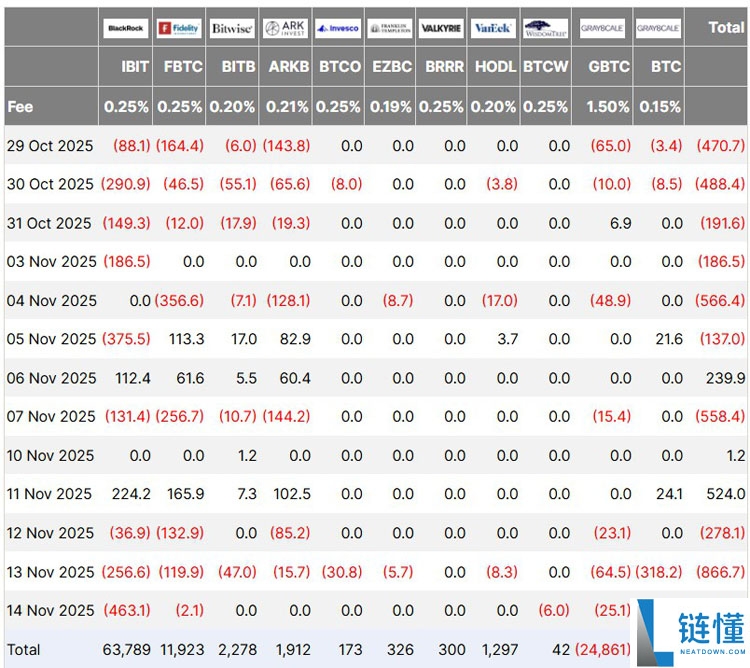Screen dimensions: 750x668
Task: Select the 10 Nov 2025 row date
Action: pyautogui.click(x=50, y=455)
